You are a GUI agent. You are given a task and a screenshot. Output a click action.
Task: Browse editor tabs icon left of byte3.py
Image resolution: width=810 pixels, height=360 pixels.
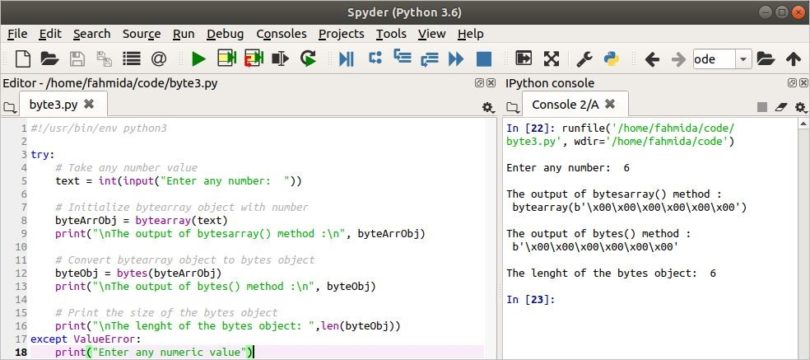pos(9,107)
